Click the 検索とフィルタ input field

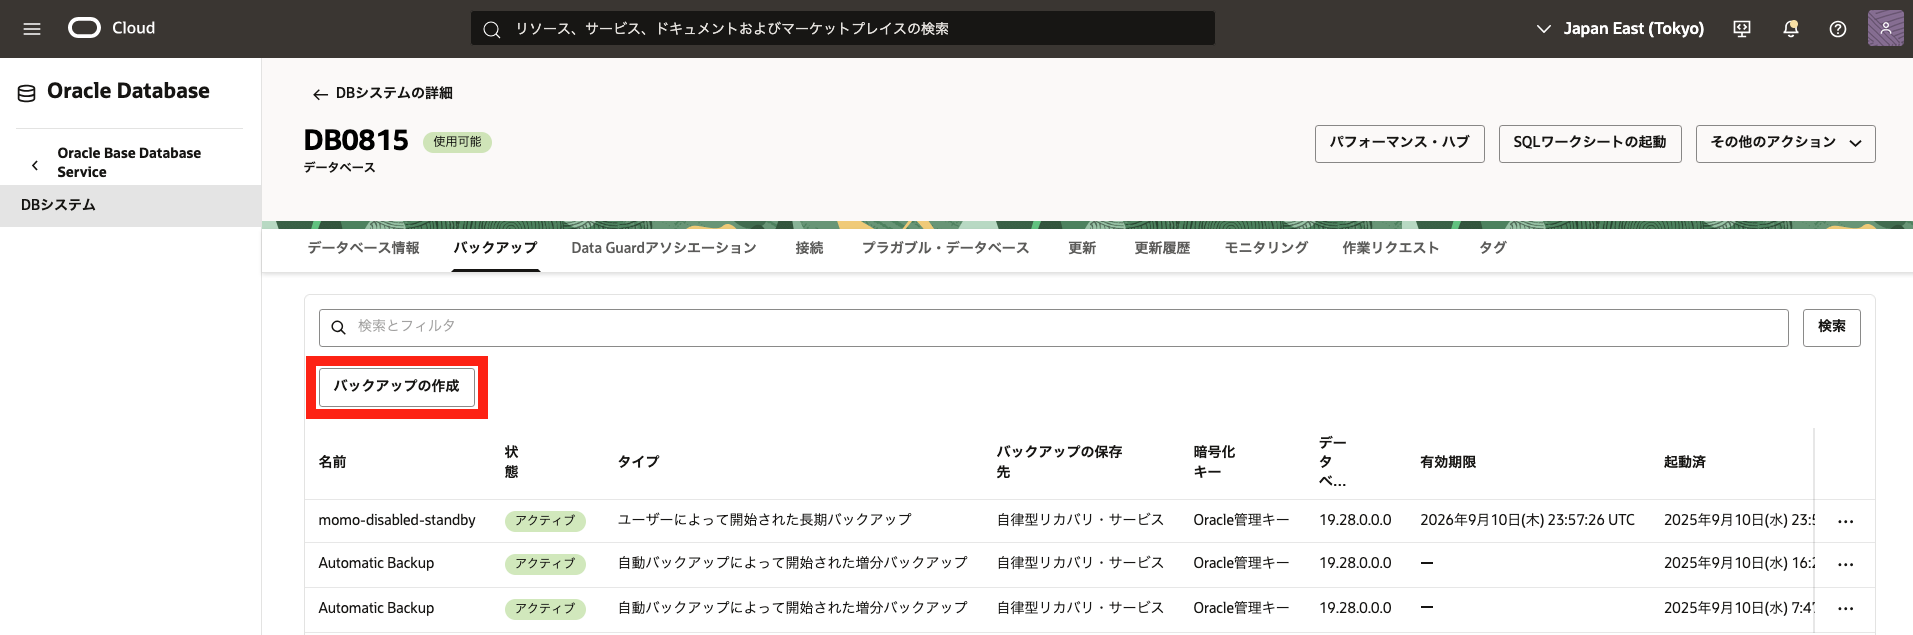pos(1053,327)
